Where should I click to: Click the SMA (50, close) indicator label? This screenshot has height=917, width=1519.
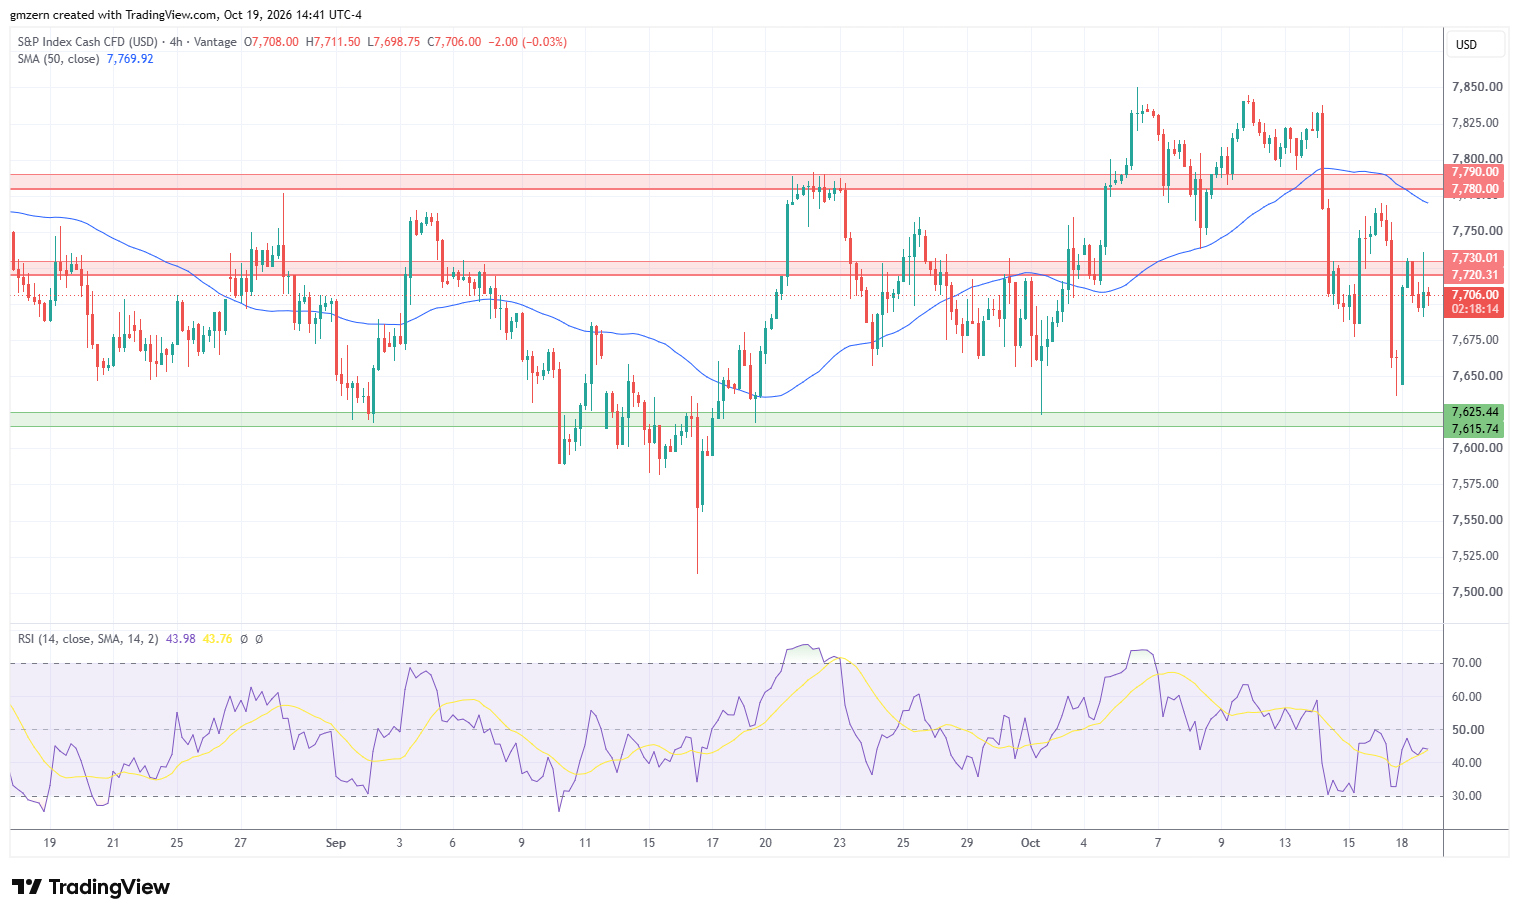pyautogui.click(x=58, y=59)
